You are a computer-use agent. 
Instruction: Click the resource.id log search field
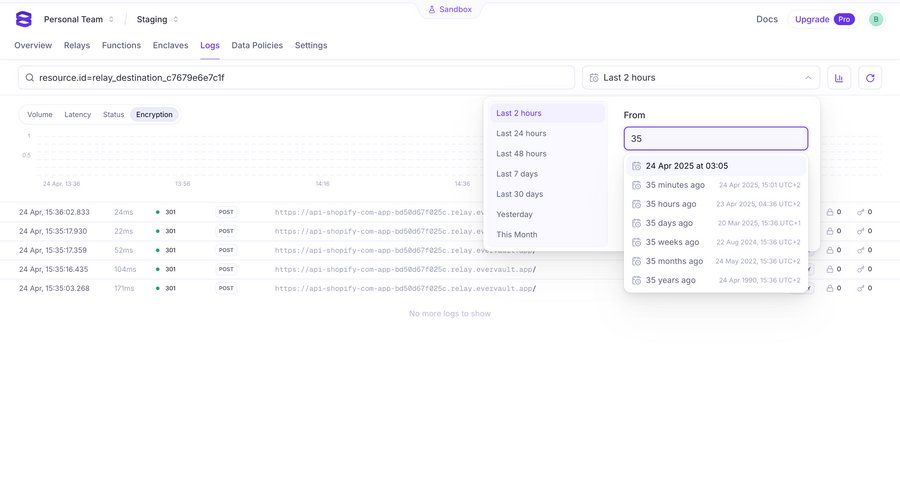point(296,78)
